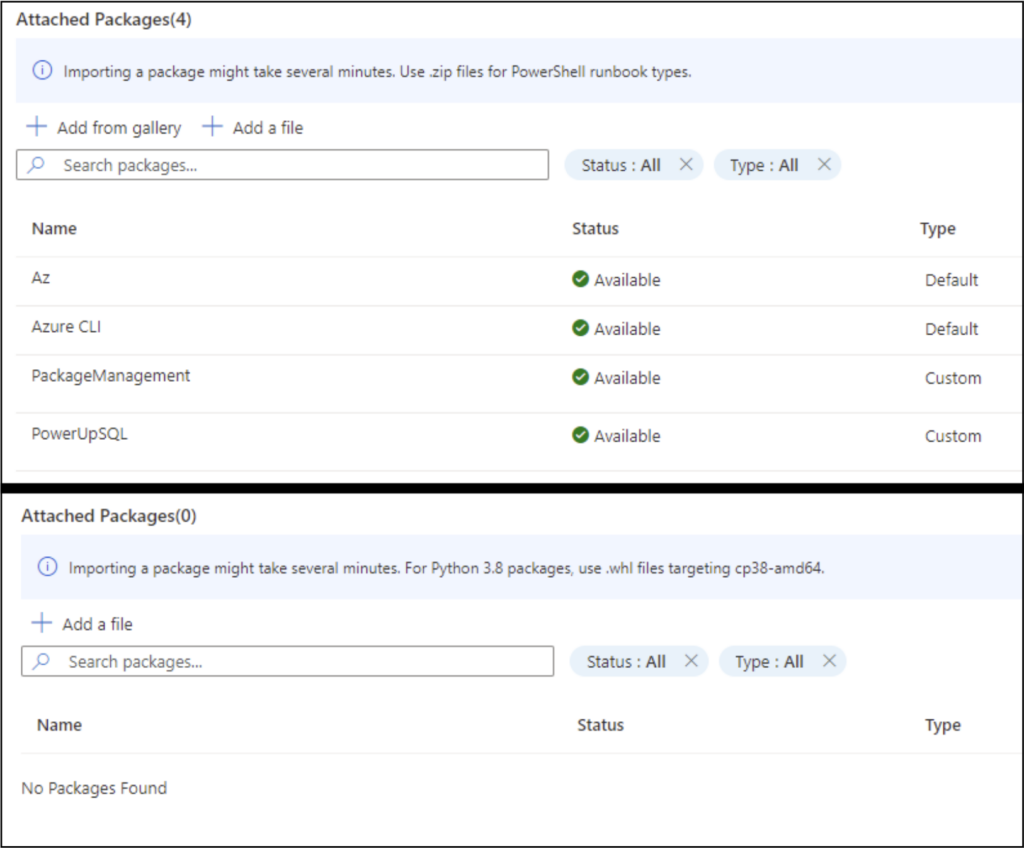Click the Custom type in the PowerUpSQL row

[953, 436]
